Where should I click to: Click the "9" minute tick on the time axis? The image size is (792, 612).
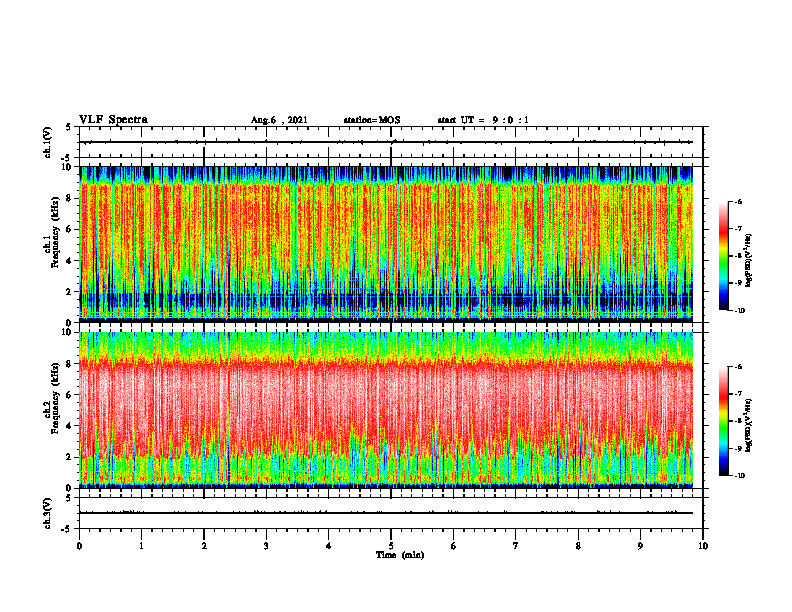[640, 546]
